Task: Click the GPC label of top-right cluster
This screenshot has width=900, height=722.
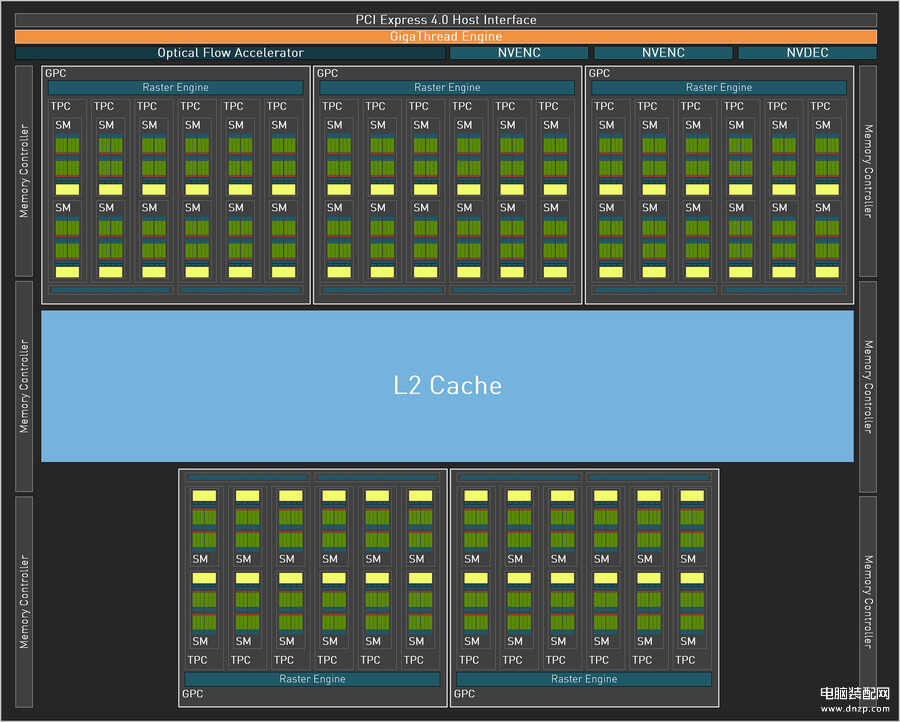Action: coord(599,73)
